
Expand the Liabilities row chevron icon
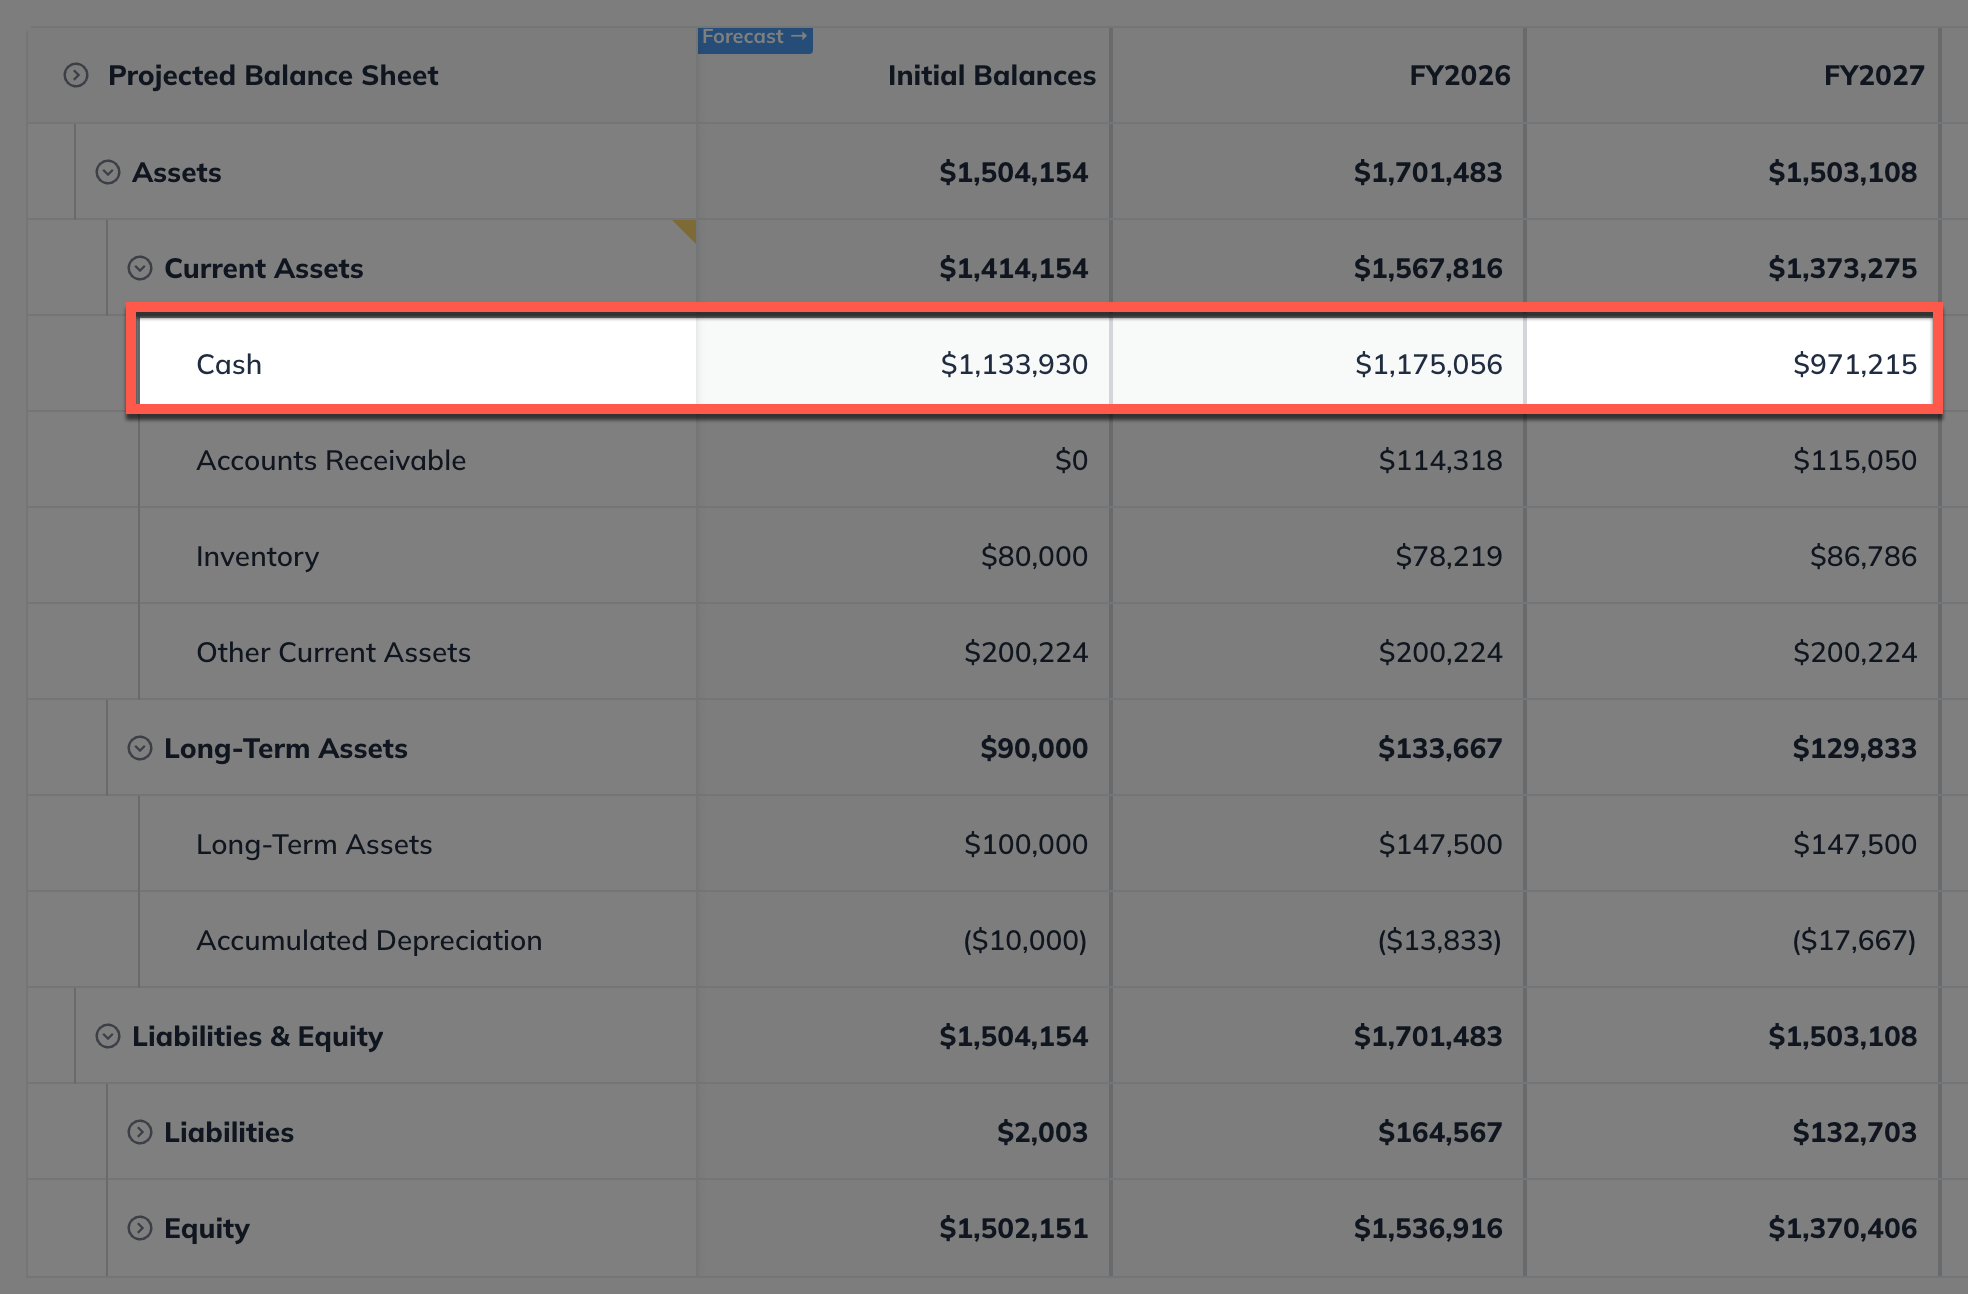140,1131
